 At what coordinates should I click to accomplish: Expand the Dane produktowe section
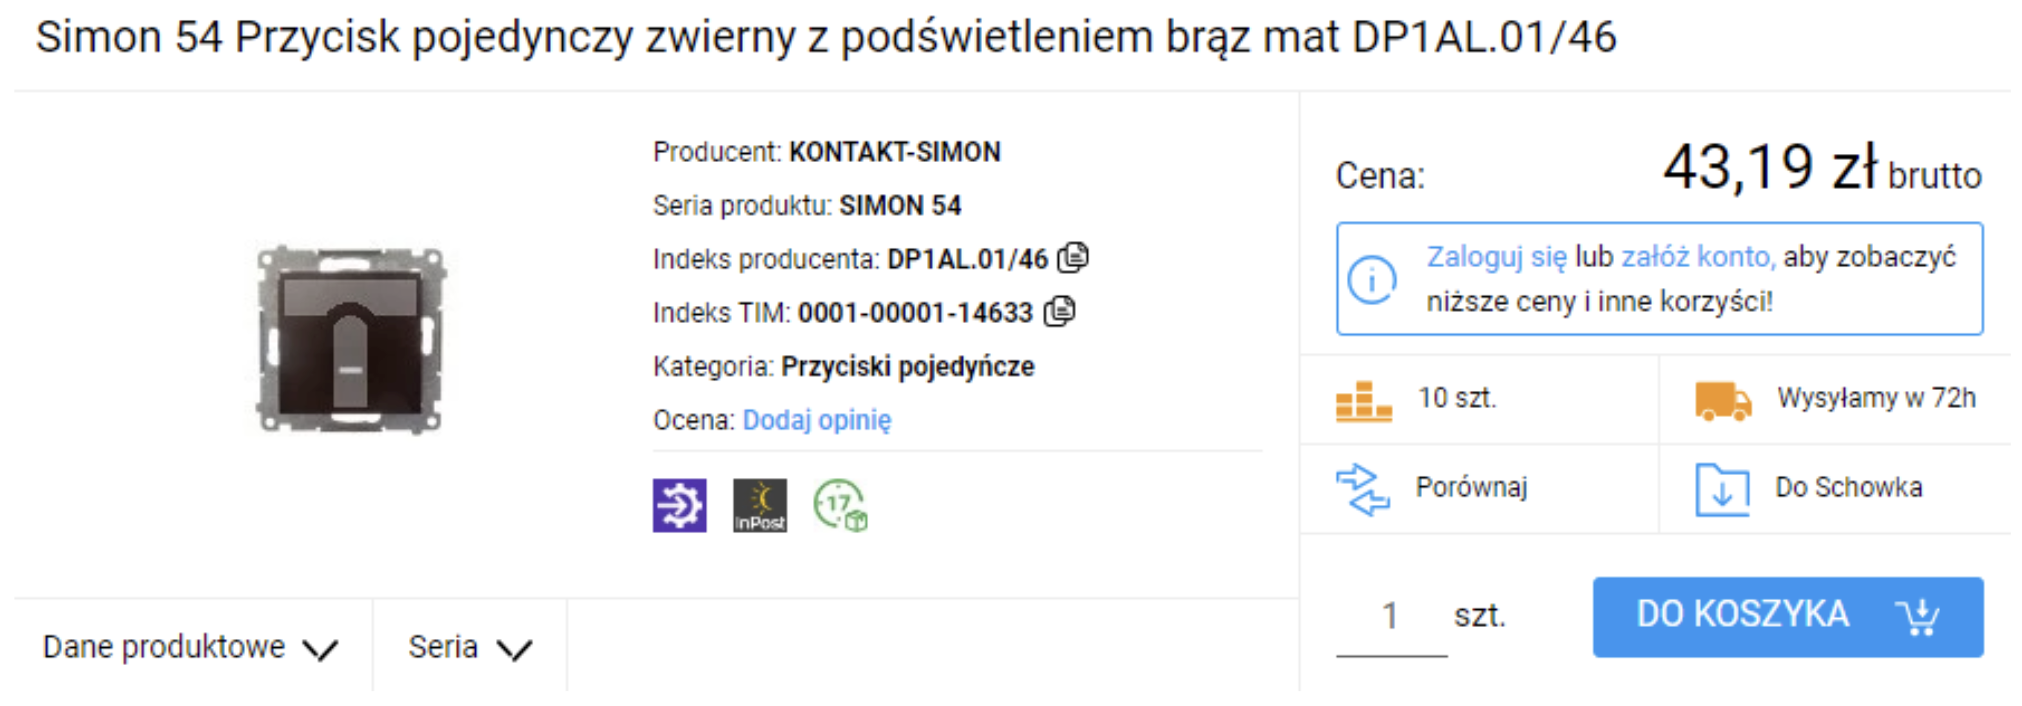coord(190,648)
